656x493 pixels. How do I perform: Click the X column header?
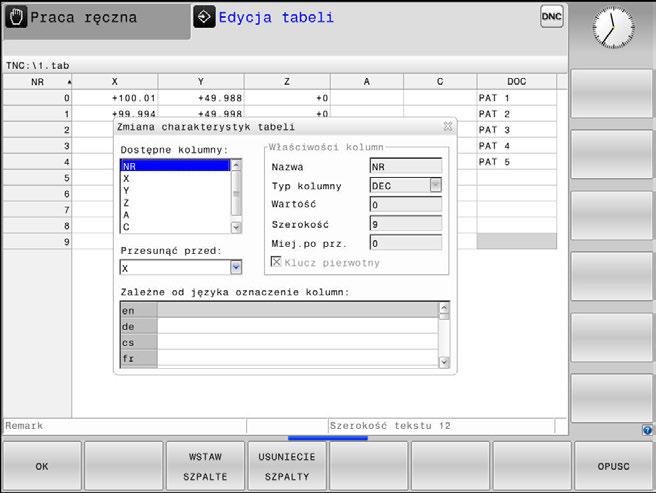(115, 82)
